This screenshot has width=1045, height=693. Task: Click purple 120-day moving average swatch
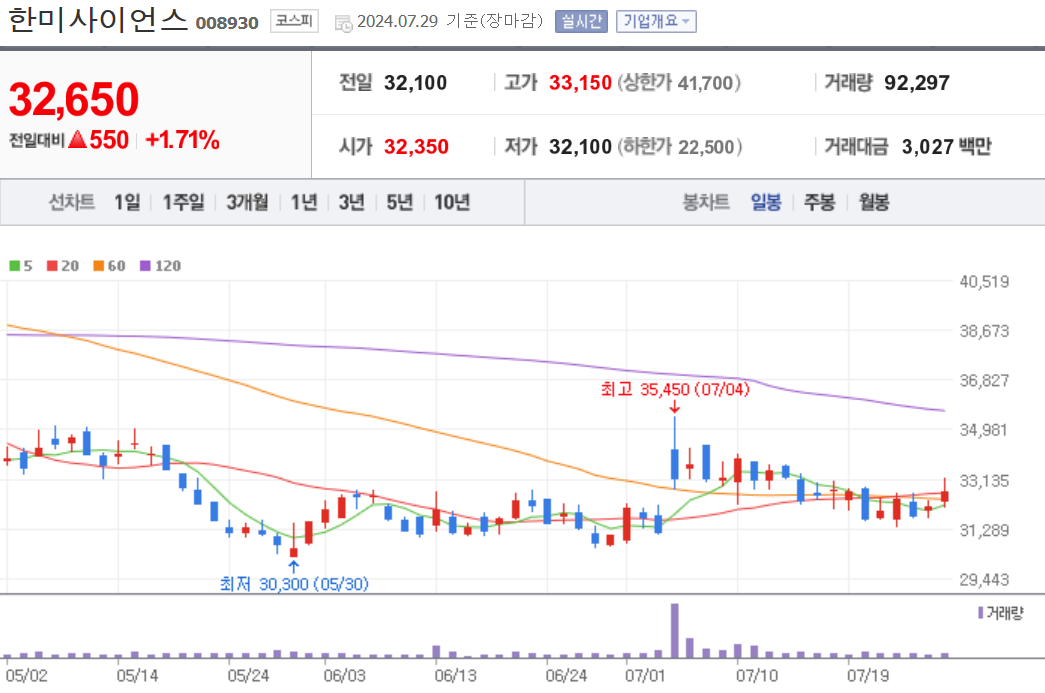coord(145,266)
